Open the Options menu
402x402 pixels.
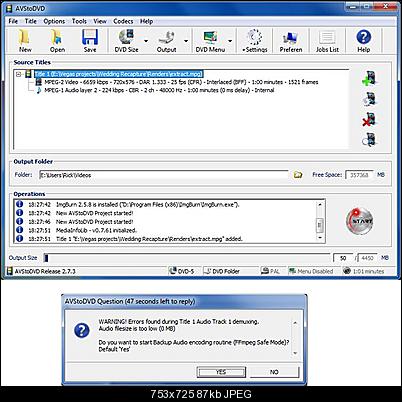(x=54, y=21)
